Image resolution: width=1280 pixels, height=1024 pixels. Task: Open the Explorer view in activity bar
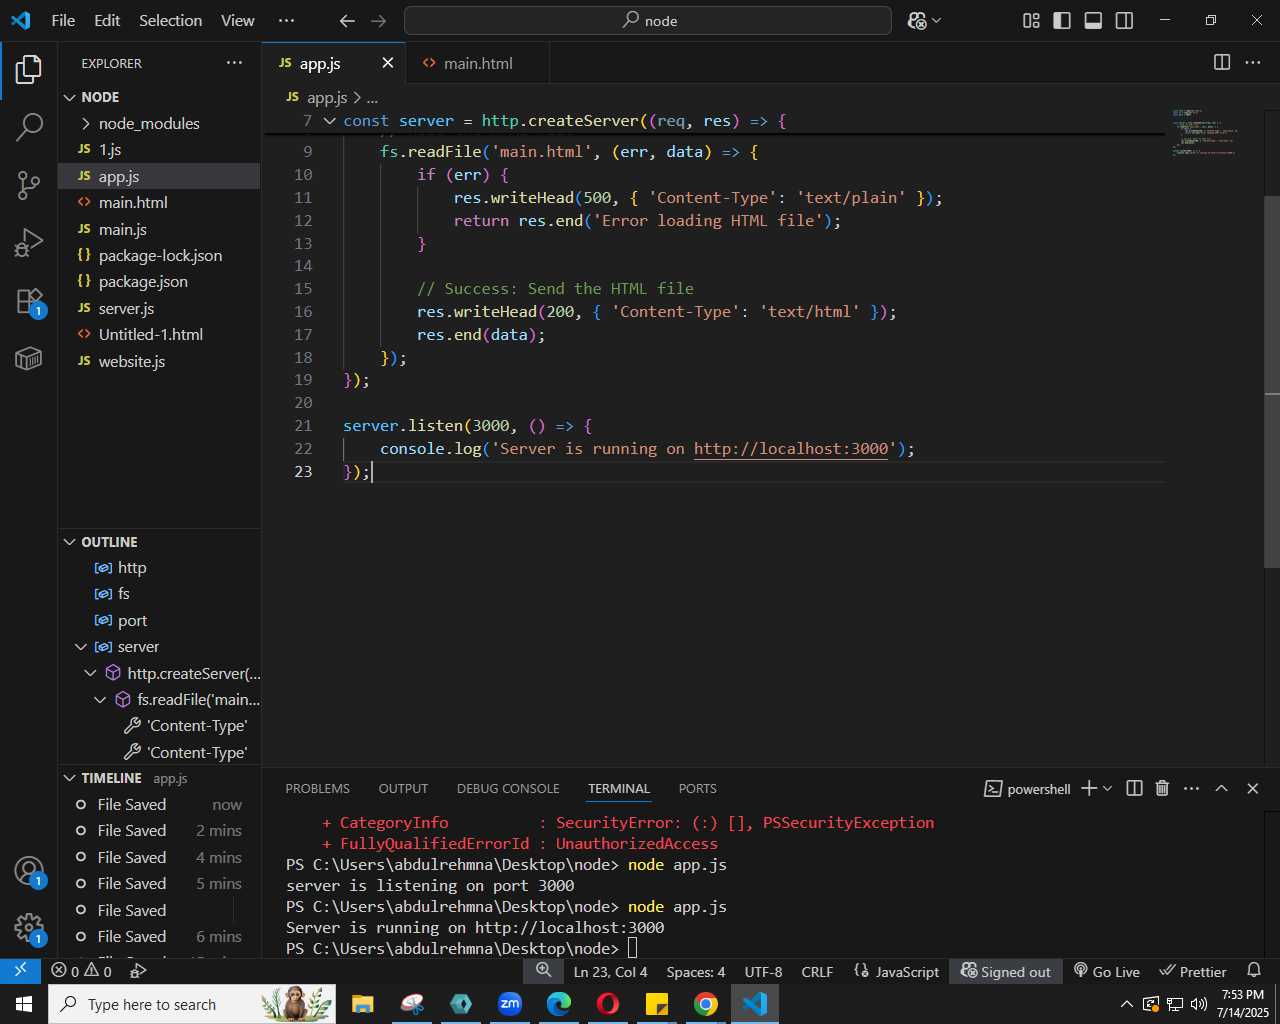(x=29, y=70)
